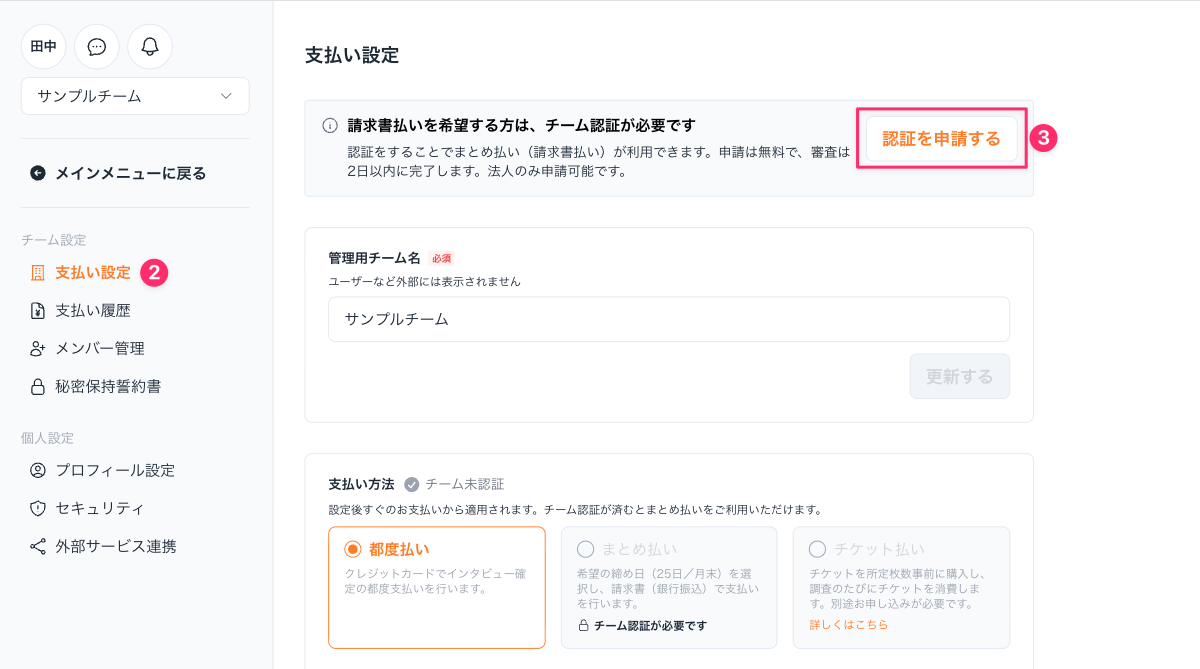The image size is (1200, 669).
Task: Click the back arrow icon for main menu
Action: (38, 173)
